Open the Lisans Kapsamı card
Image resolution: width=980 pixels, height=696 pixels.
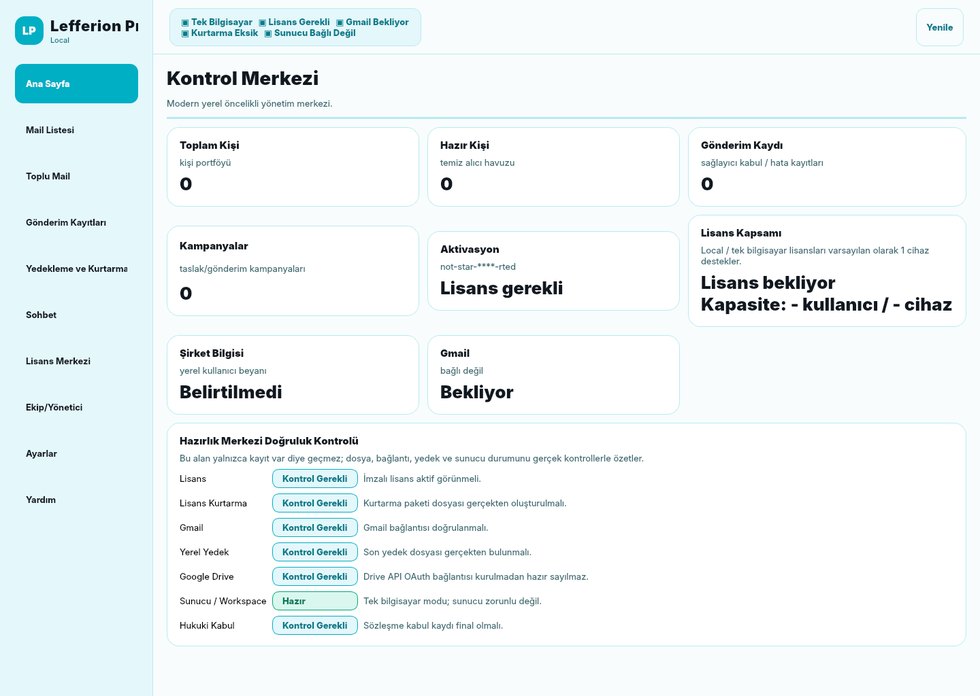coord(827,271)
